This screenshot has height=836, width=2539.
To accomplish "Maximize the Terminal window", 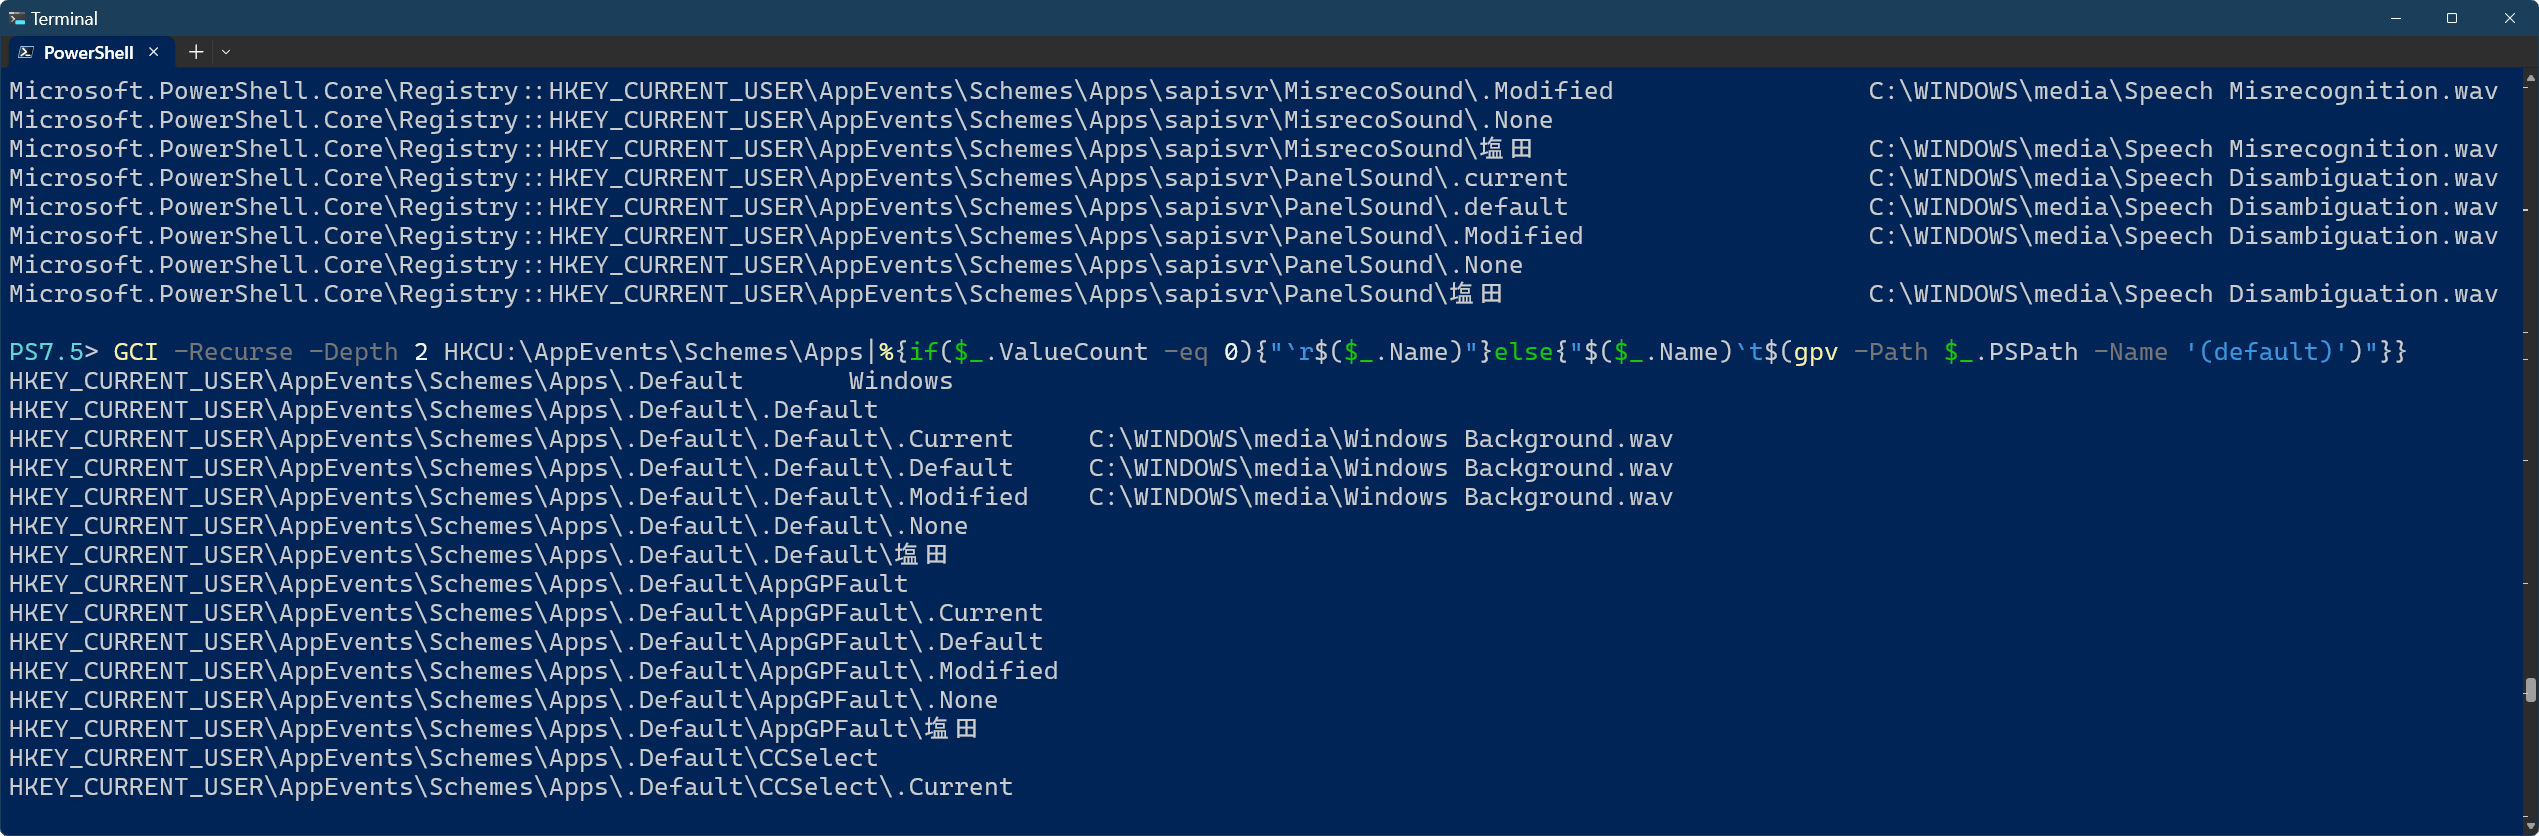I will (x=2452, y=18).
